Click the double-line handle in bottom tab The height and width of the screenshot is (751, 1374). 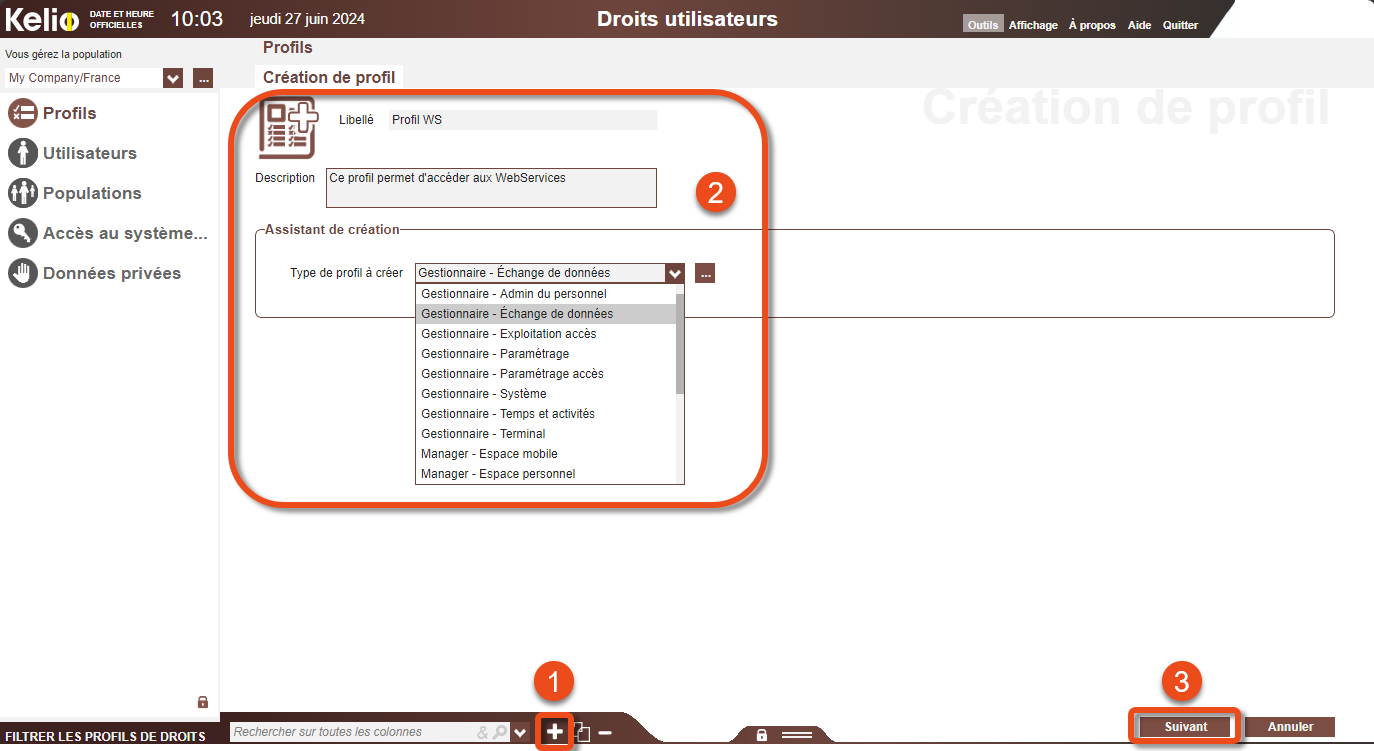click(x=797, y=735)
